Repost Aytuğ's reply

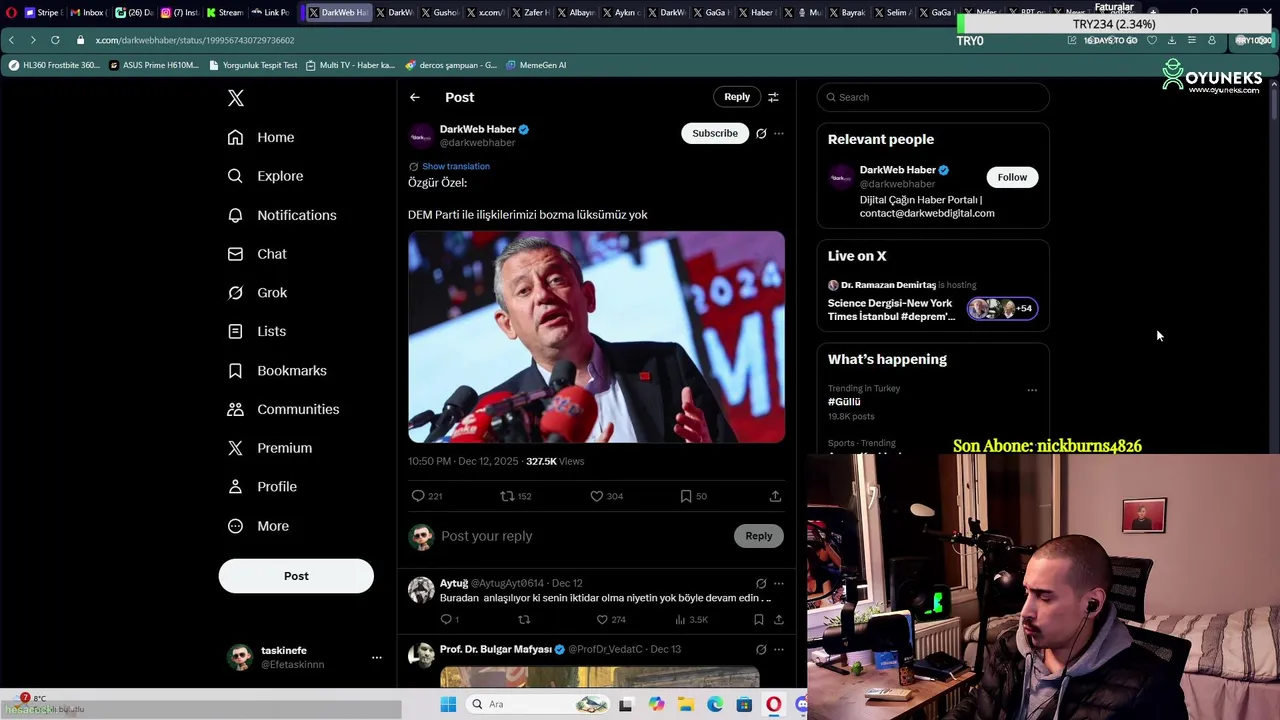point(523,620)
